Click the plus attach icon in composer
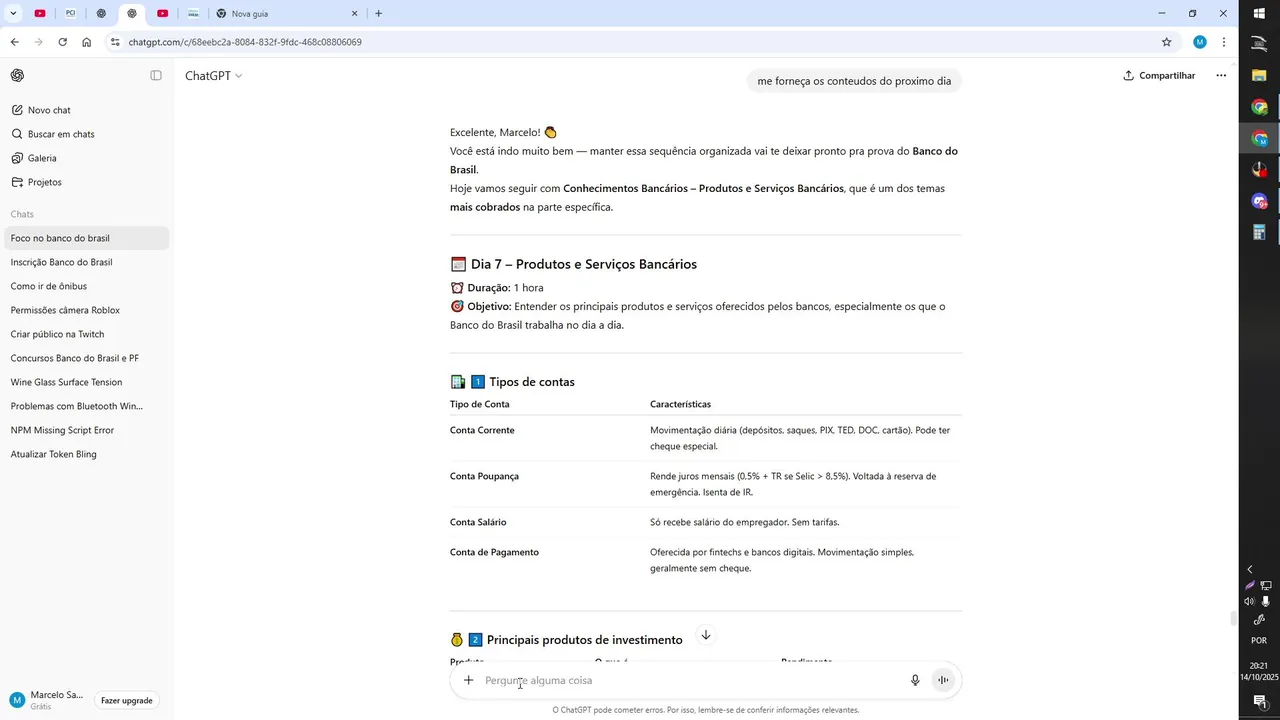Image resolution: width=1280 pixels, height=720 pixels. (x=468, y=680)
